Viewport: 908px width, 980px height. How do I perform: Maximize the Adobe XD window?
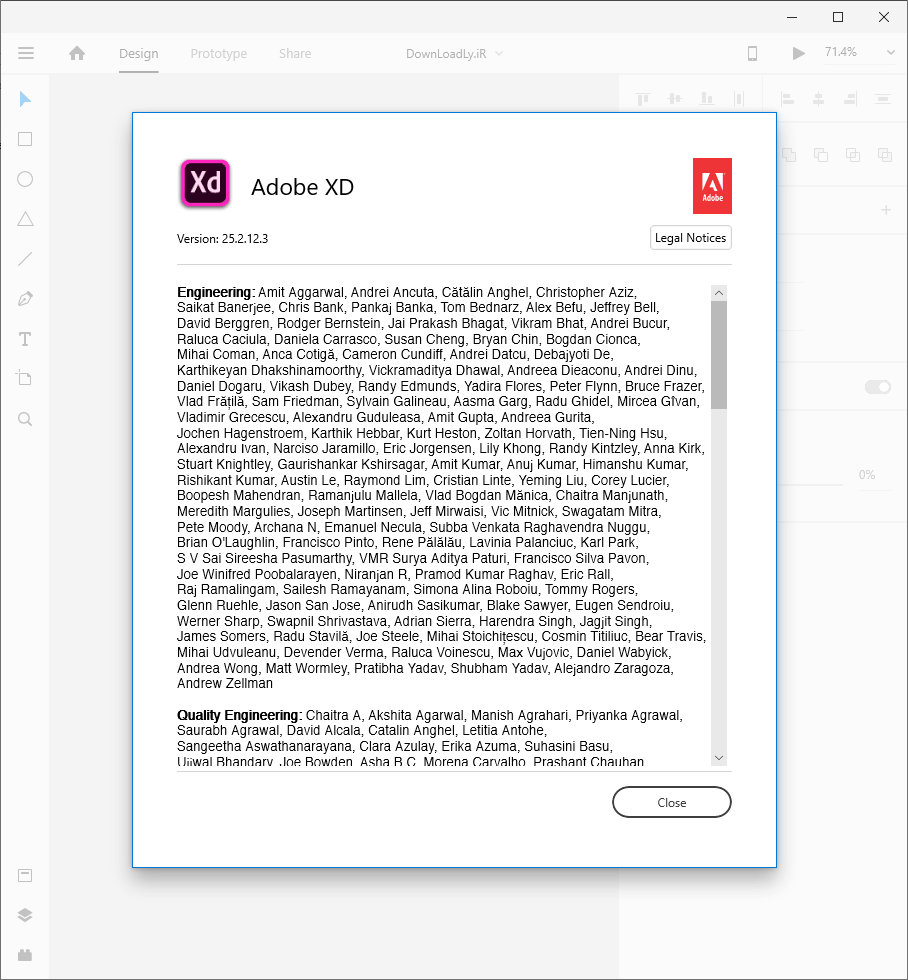click(838, 17)
